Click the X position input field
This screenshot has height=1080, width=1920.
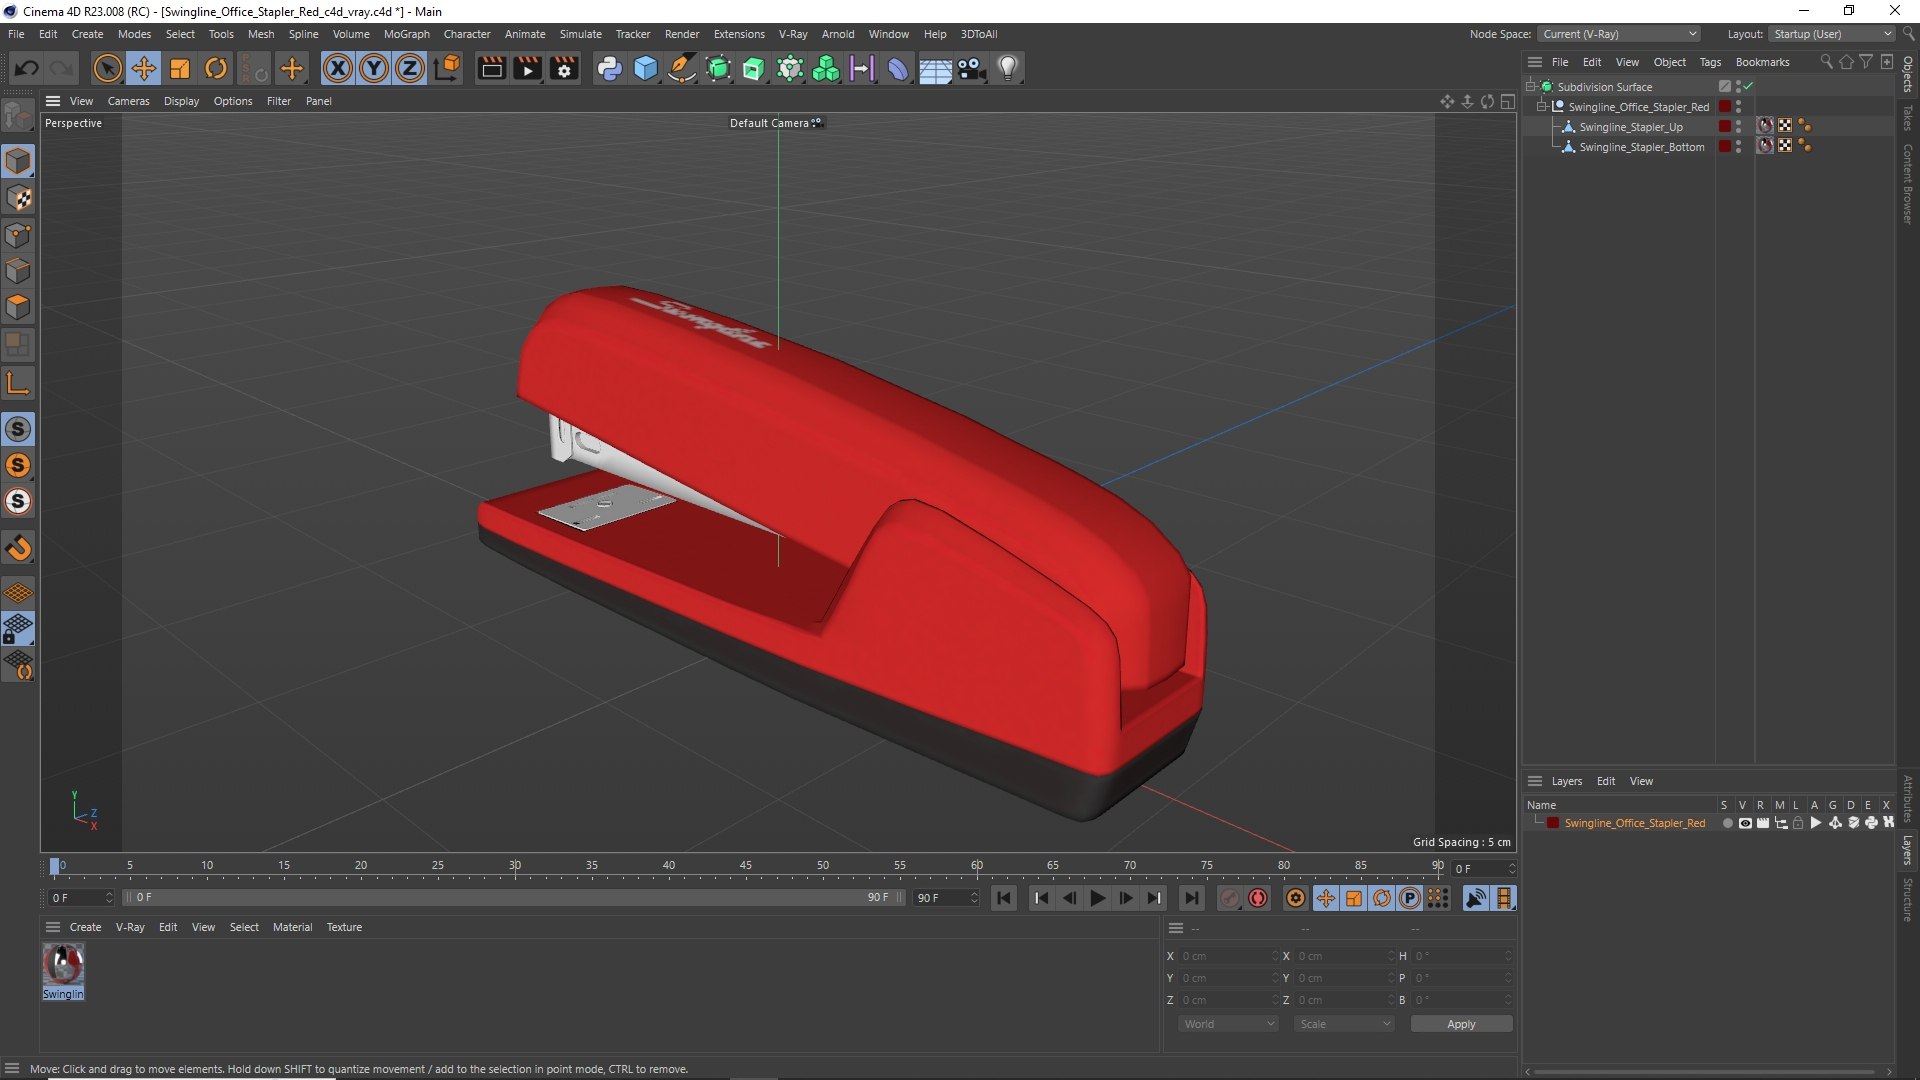[x=1228, y=956]
